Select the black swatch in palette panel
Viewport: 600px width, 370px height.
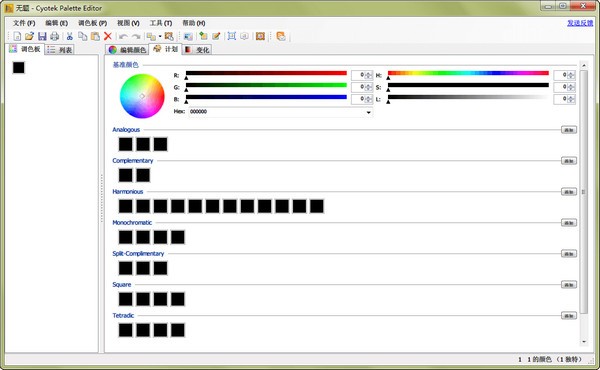pyautogui.click(x=18, y=68)
